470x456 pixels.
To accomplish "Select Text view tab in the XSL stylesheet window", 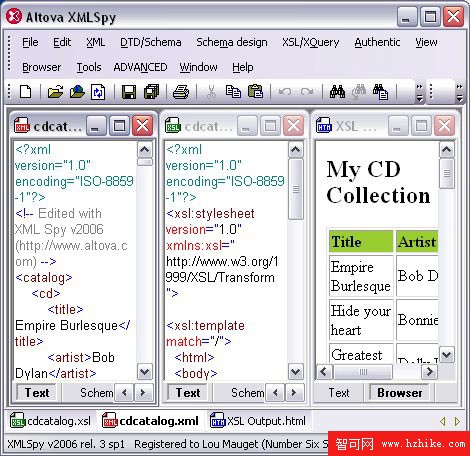I will coord(188,393).
